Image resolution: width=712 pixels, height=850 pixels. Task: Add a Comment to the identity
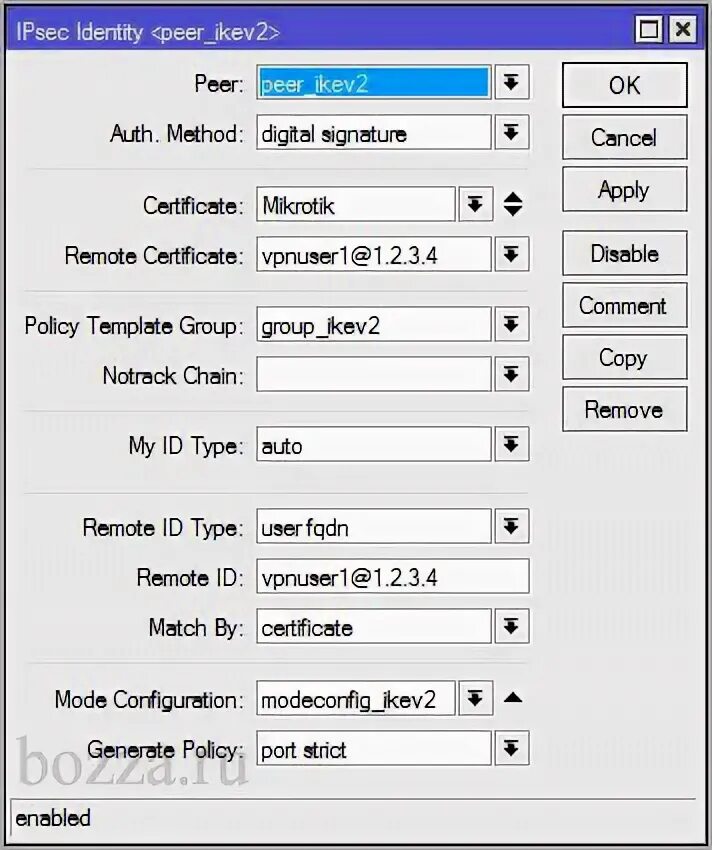624,305
